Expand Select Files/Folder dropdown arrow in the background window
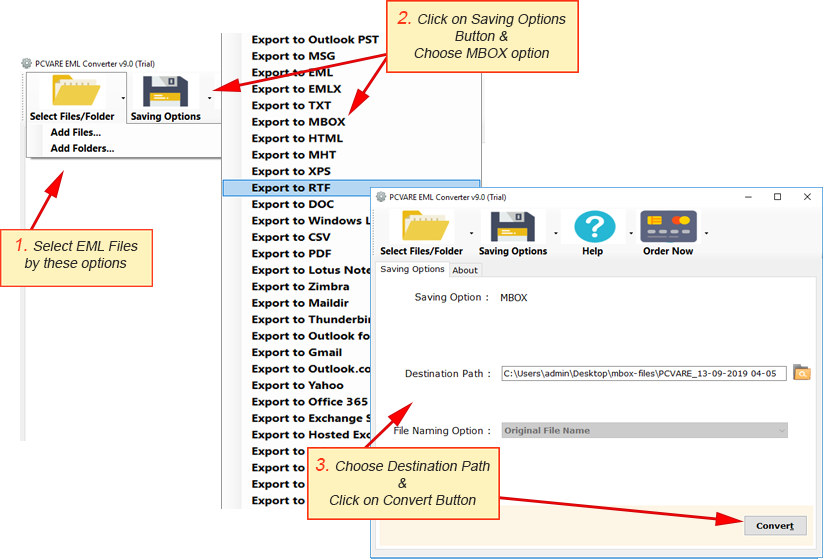The width and height of the screenshot is (823, 559). [x=123, y=98]
